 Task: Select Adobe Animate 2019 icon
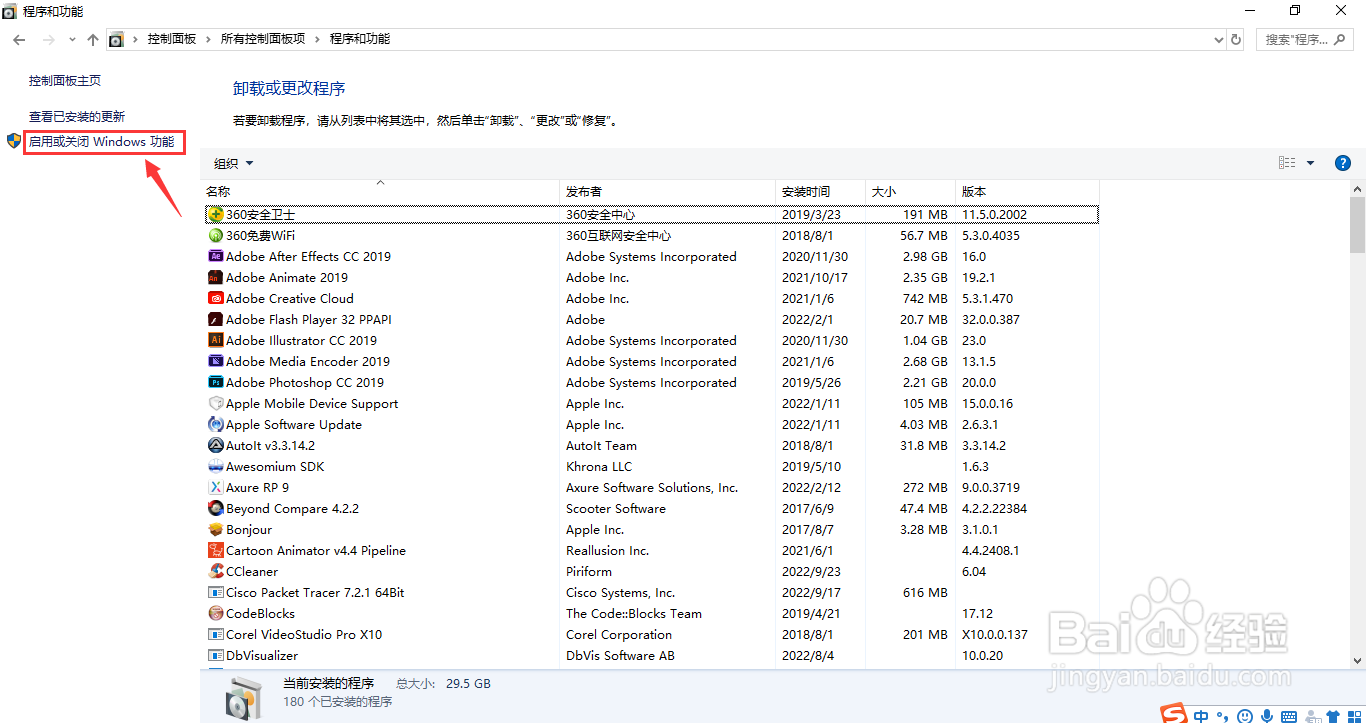pos(216,277)
